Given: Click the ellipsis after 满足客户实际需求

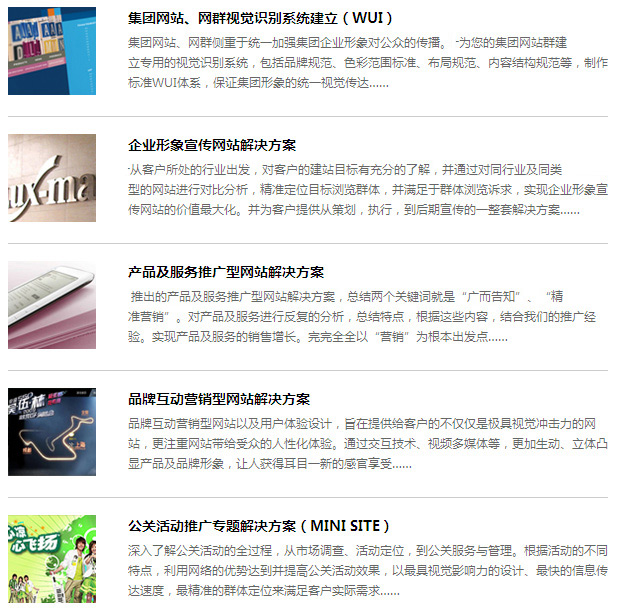Looking at the screenshot, I should tap(390, 594).
